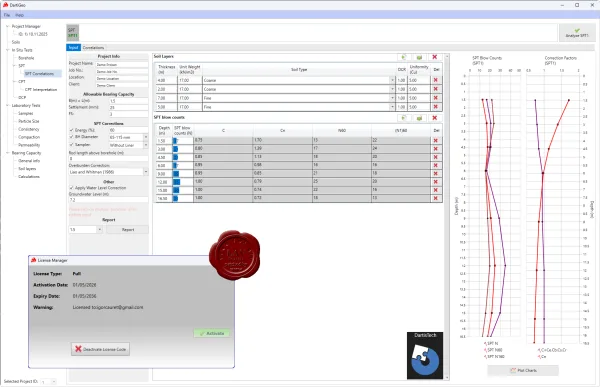
Task: Delete the last SPT blow count row
Action: (435, 198)
